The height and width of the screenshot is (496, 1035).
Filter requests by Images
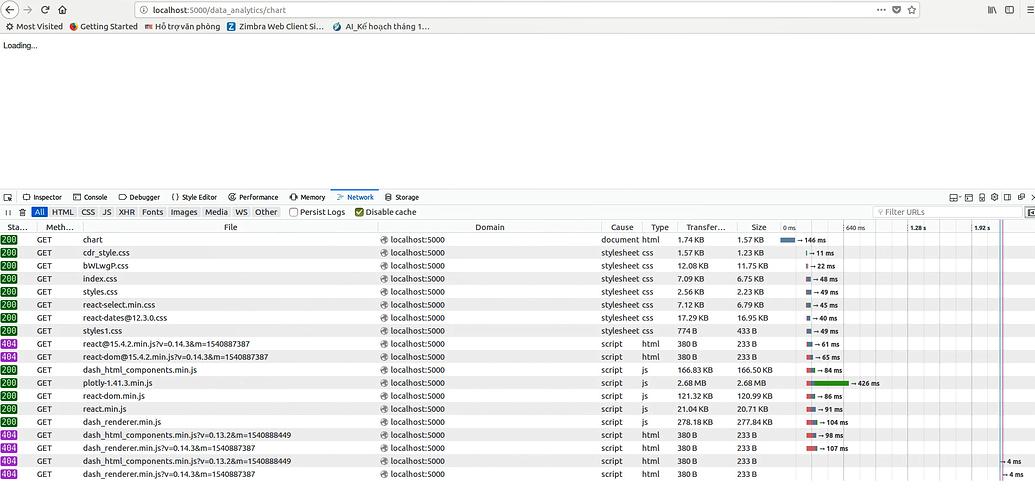click(x=184, y=213)
